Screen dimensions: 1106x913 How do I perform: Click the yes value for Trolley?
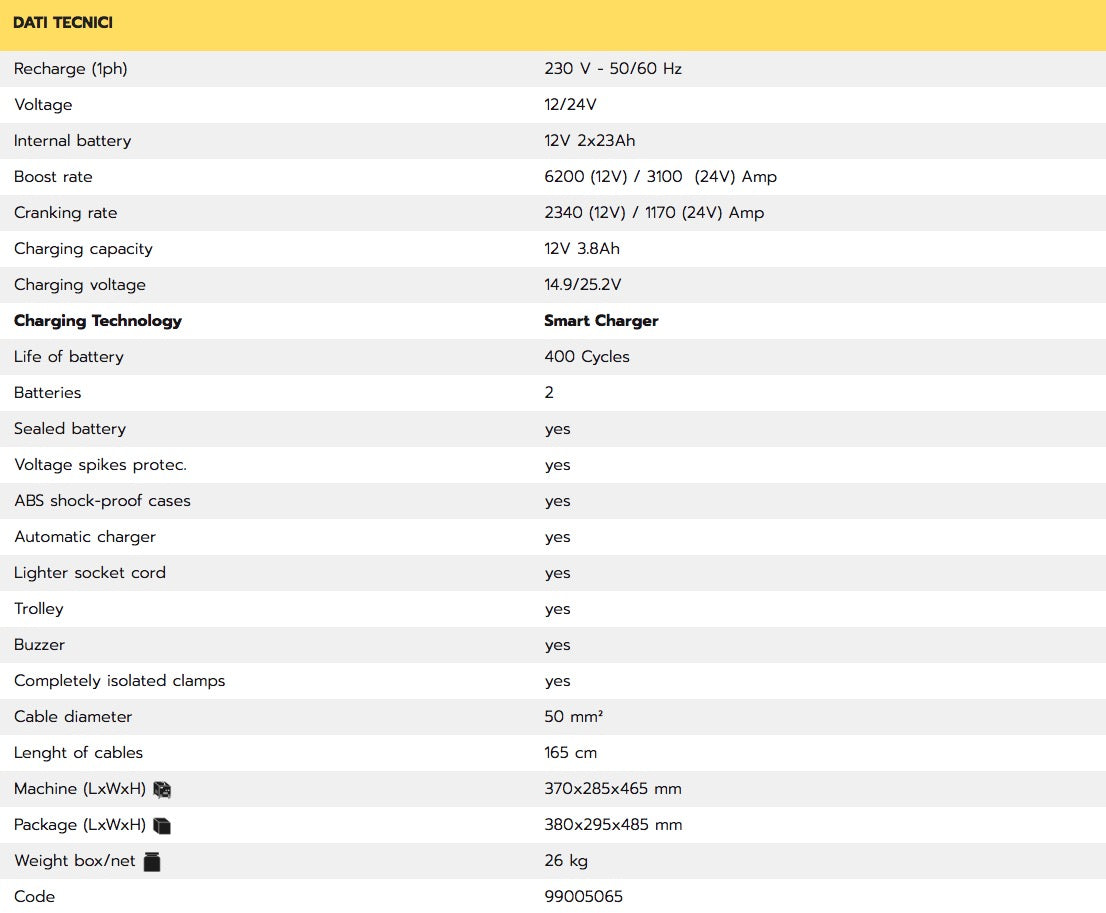(557, 609)
